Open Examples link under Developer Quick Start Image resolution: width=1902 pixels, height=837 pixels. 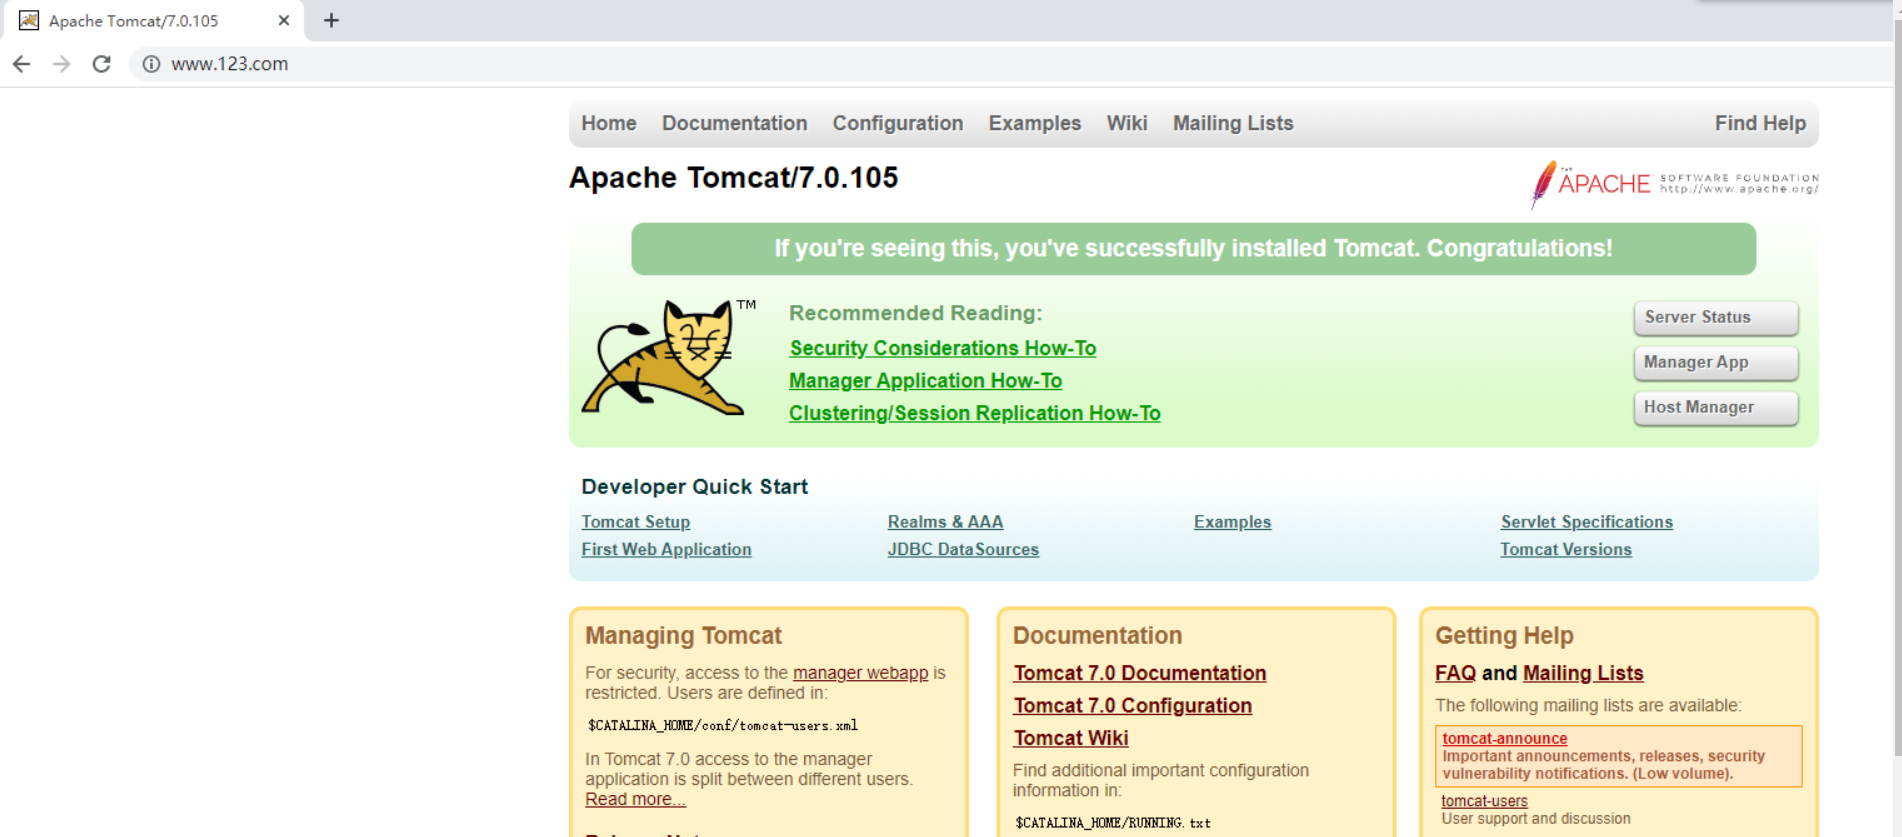1232,522
